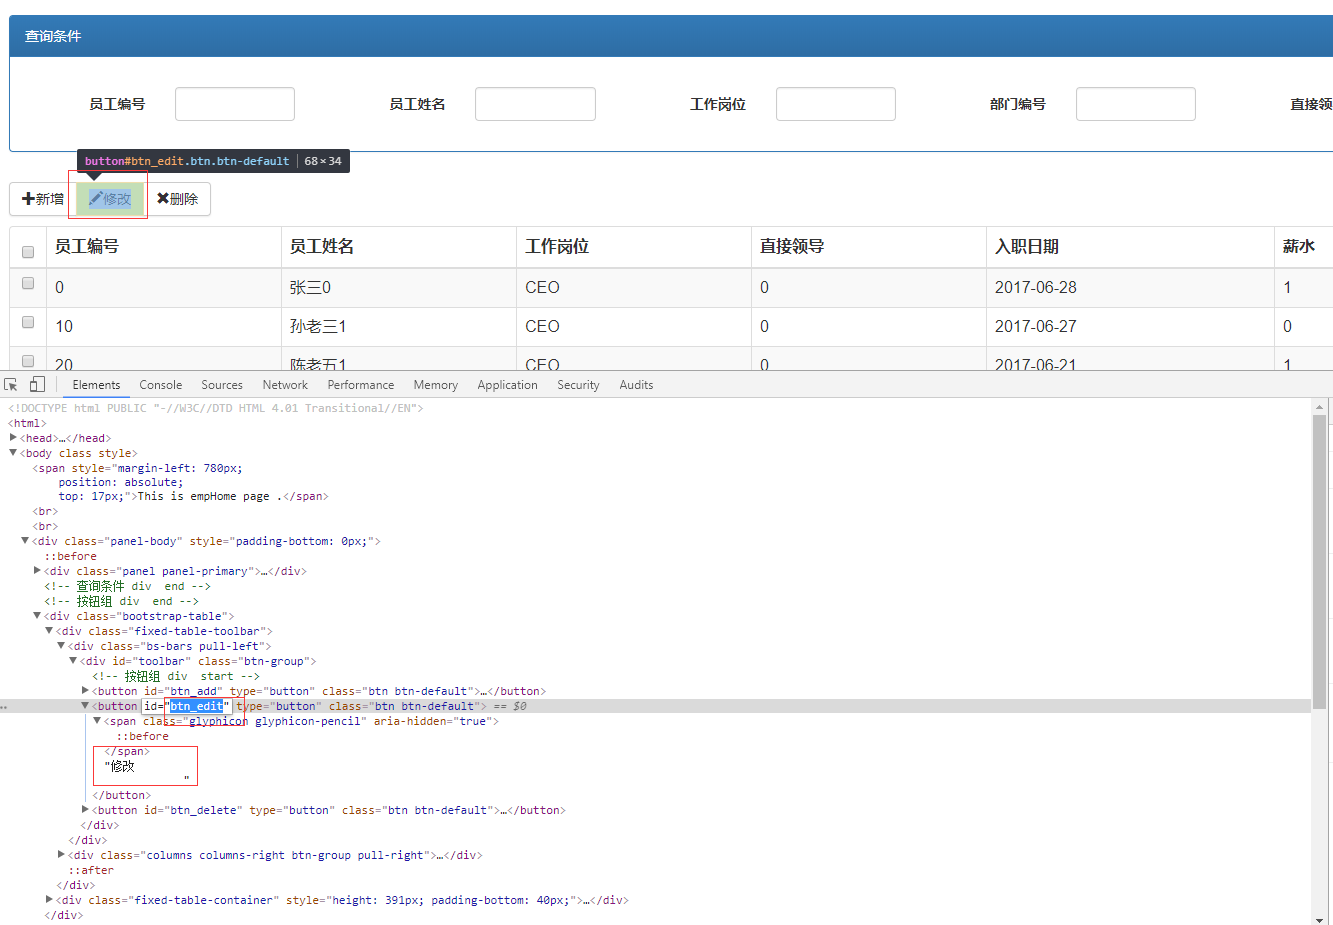
Task: Expand the fixed-table-container div node
Action: (49, 900)
